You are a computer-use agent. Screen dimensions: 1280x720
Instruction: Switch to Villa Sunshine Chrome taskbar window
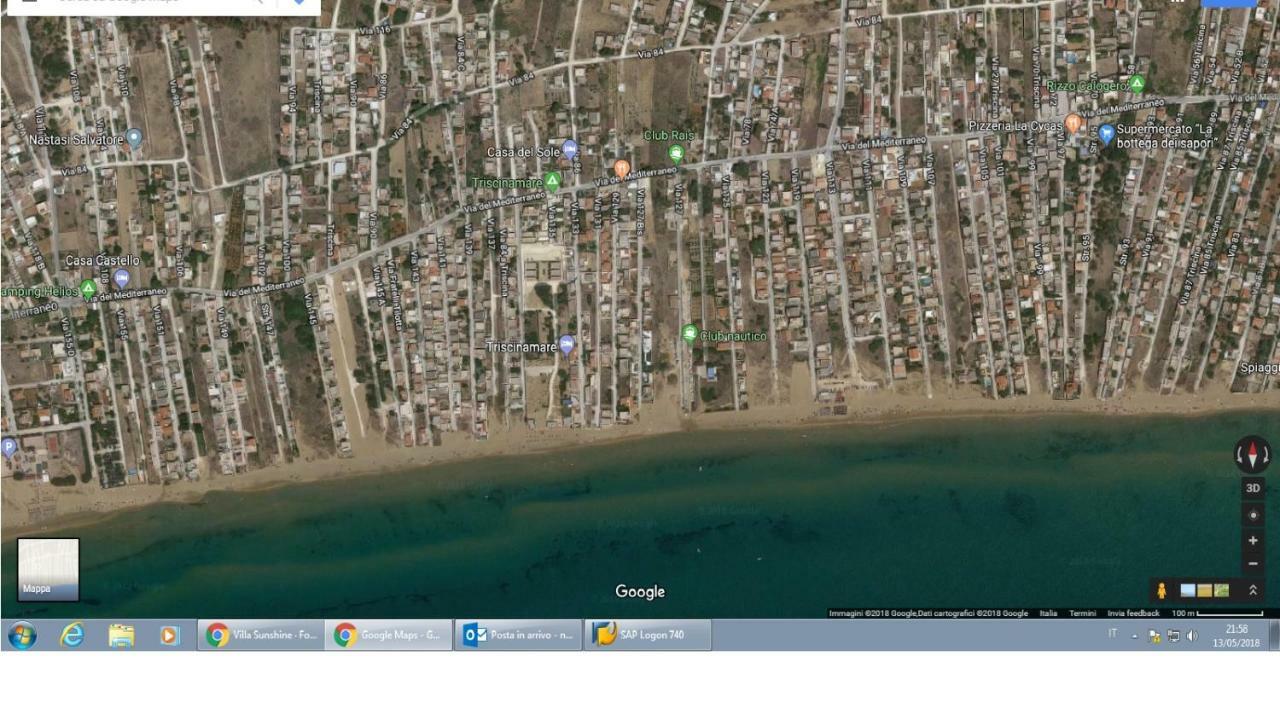(260, 635)
